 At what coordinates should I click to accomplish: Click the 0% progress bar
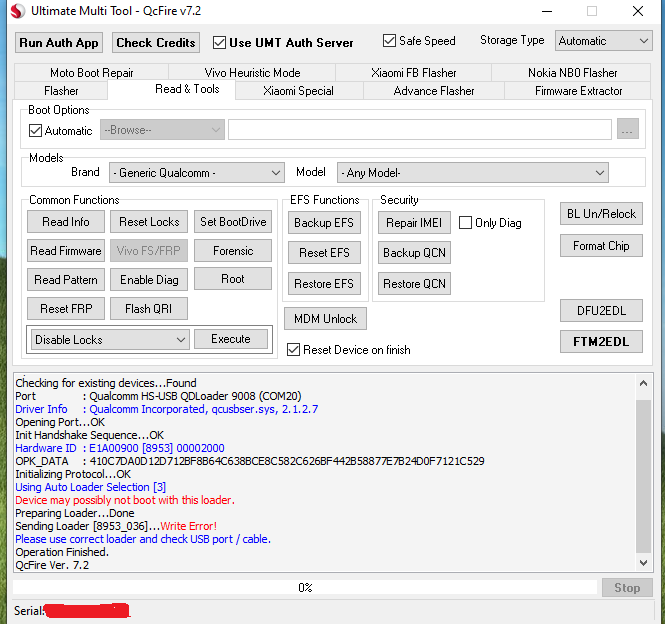tap(305, 588)
